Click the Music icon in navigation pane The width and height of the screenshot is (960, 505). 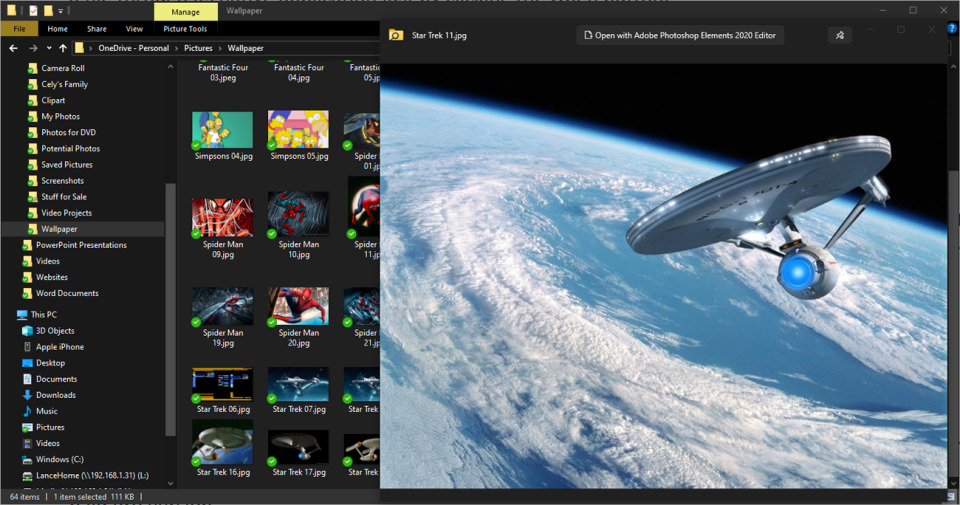27,411
